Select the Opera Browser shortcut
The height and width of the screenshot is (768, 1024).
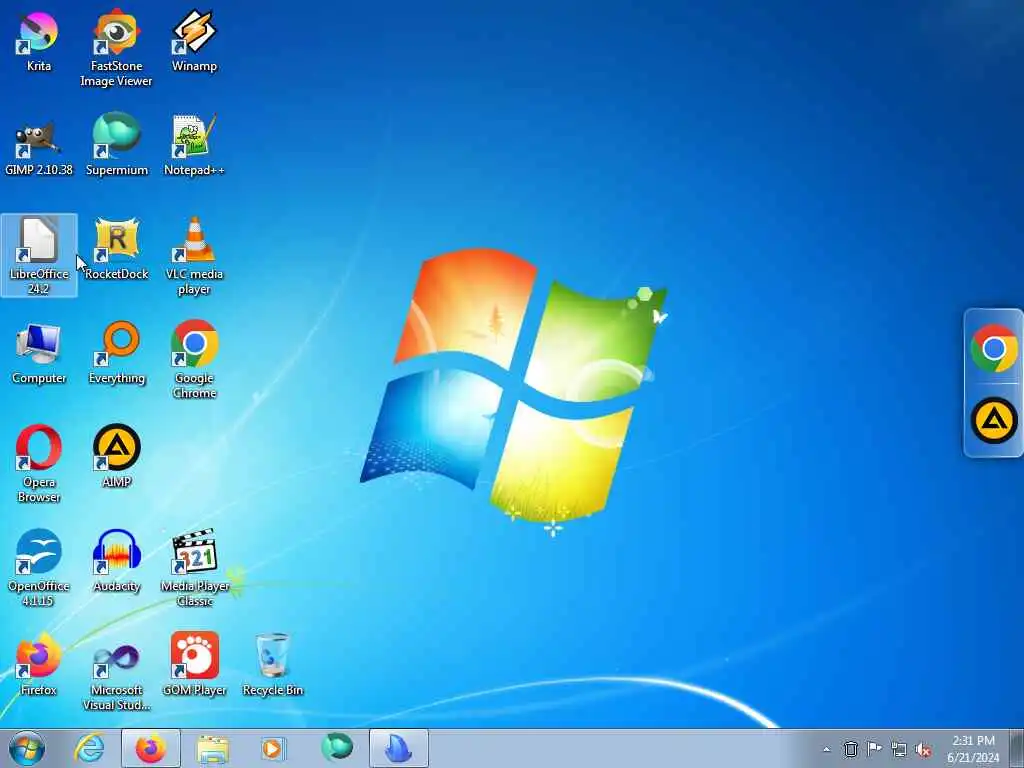click(39, 464)
